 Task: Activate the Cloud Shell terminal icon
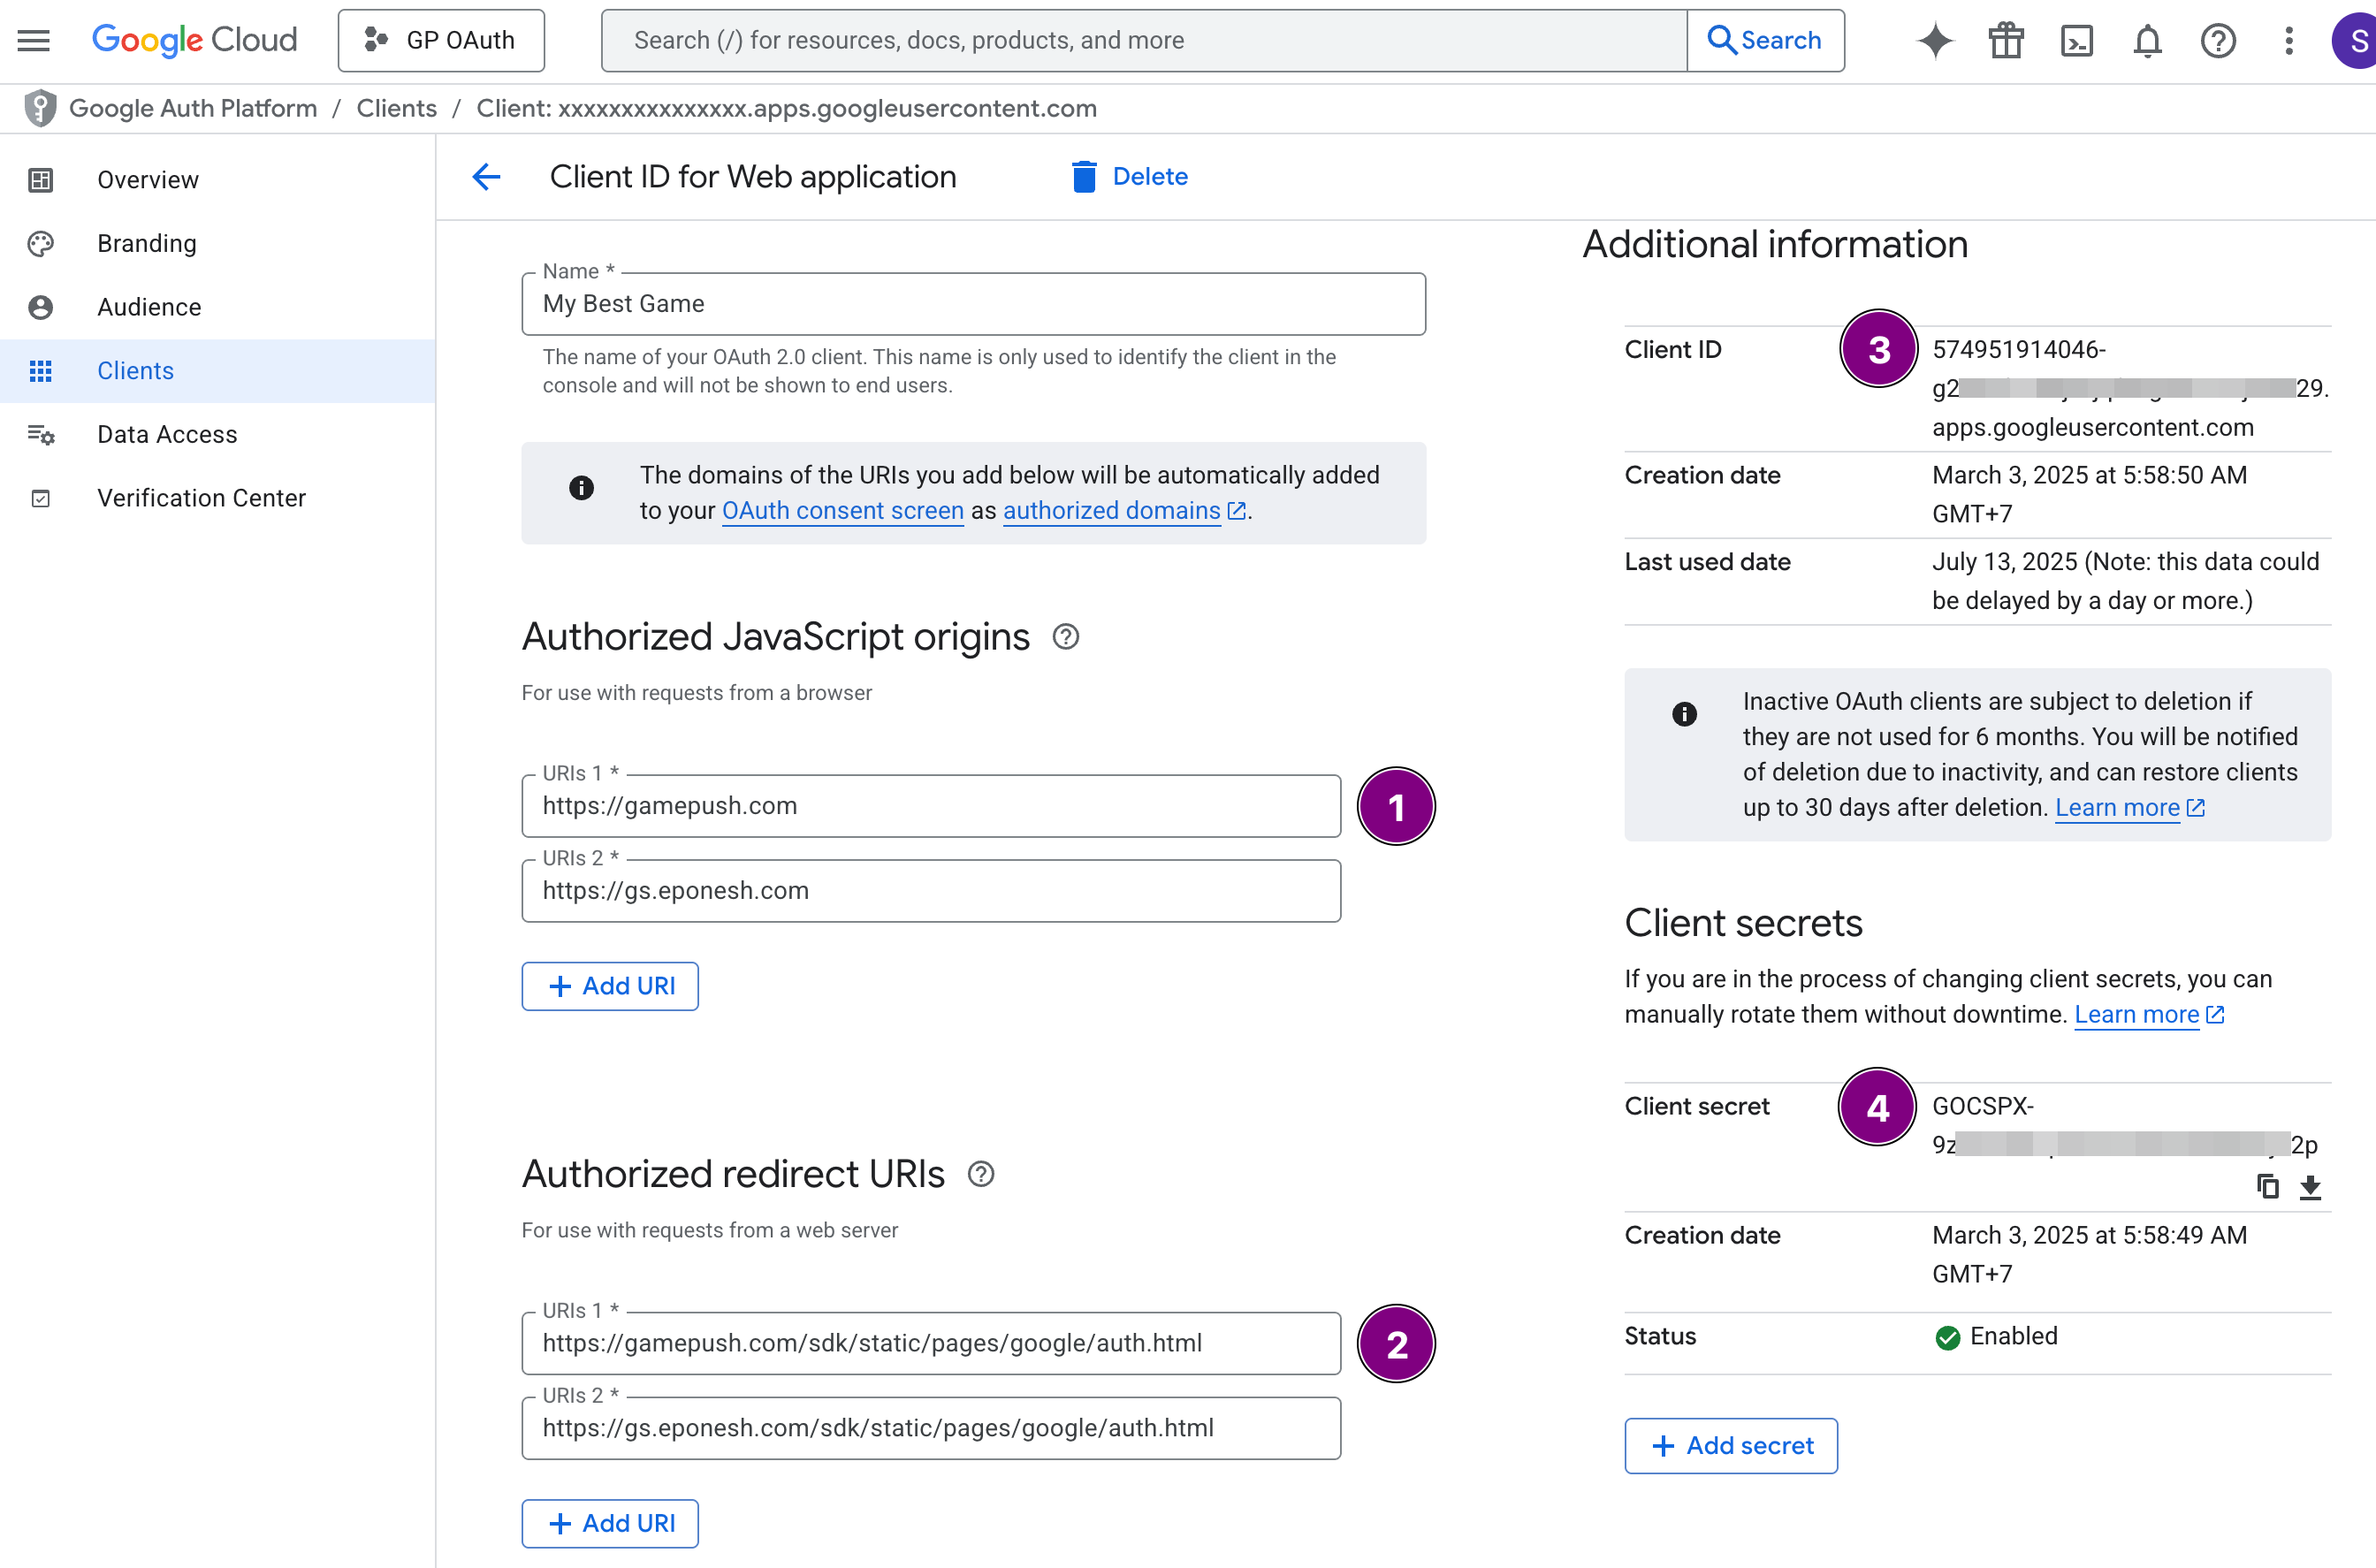[2077, 40]
